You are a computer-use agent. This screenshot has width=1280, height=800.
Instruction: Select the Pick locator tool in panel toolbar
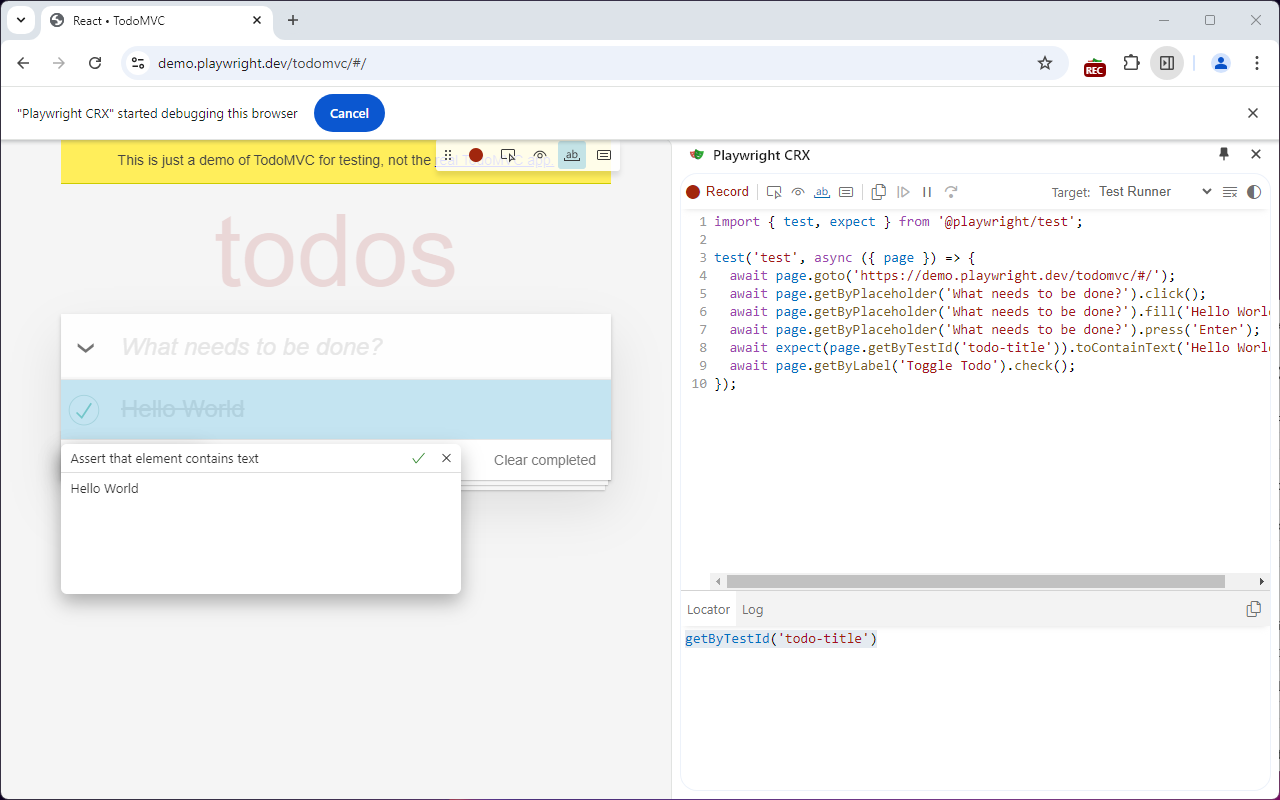[774, 192]
